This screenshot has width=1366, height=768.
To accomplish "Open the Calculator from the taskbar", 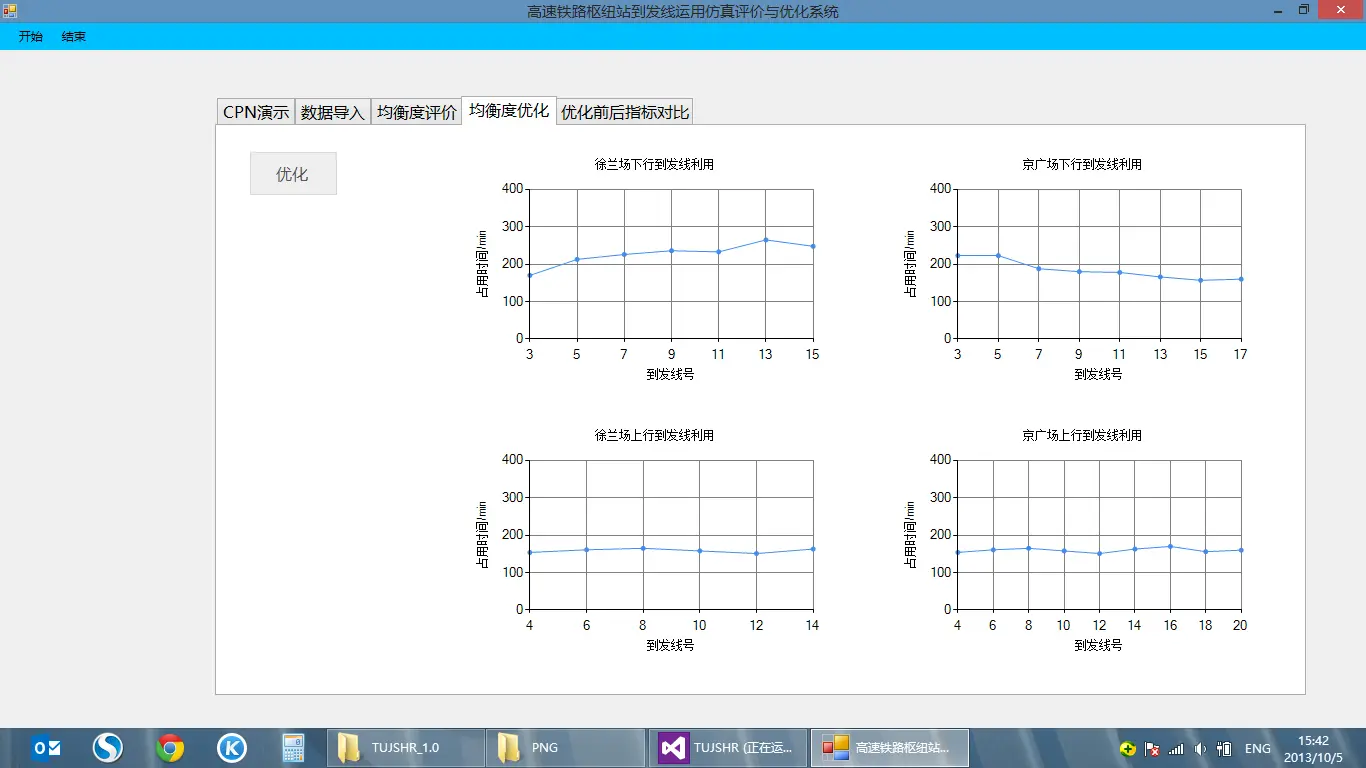I will click(293, 748).
